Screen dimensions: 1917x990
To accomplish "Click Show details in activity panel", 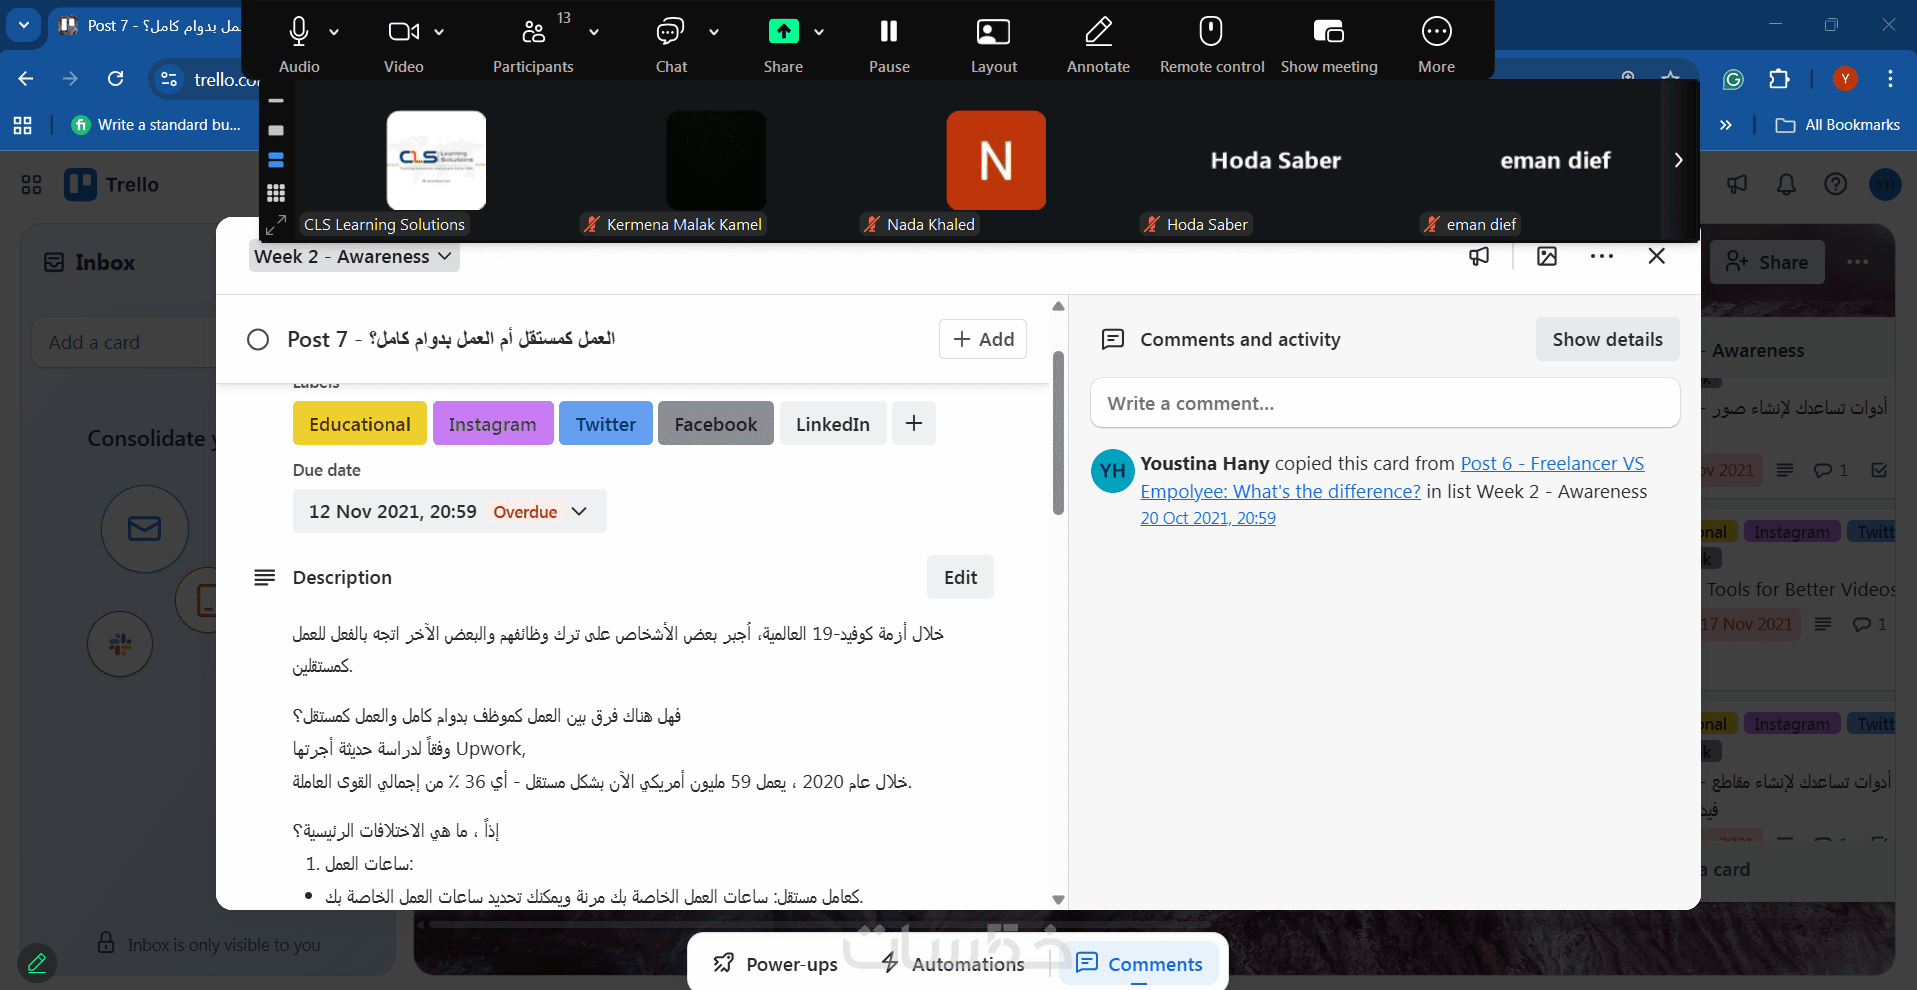I will pos(1607,339).
